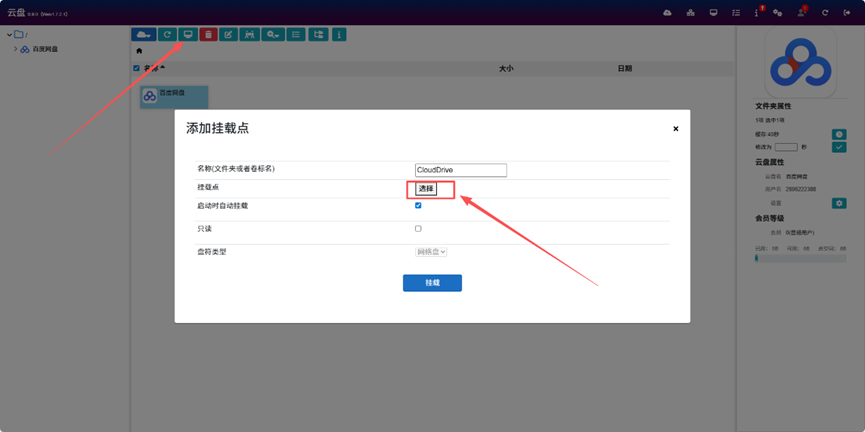The width and height of the screenshot is (865, 432).
Task: Switch to list view in file toolbar
Action: coord(296,34)
